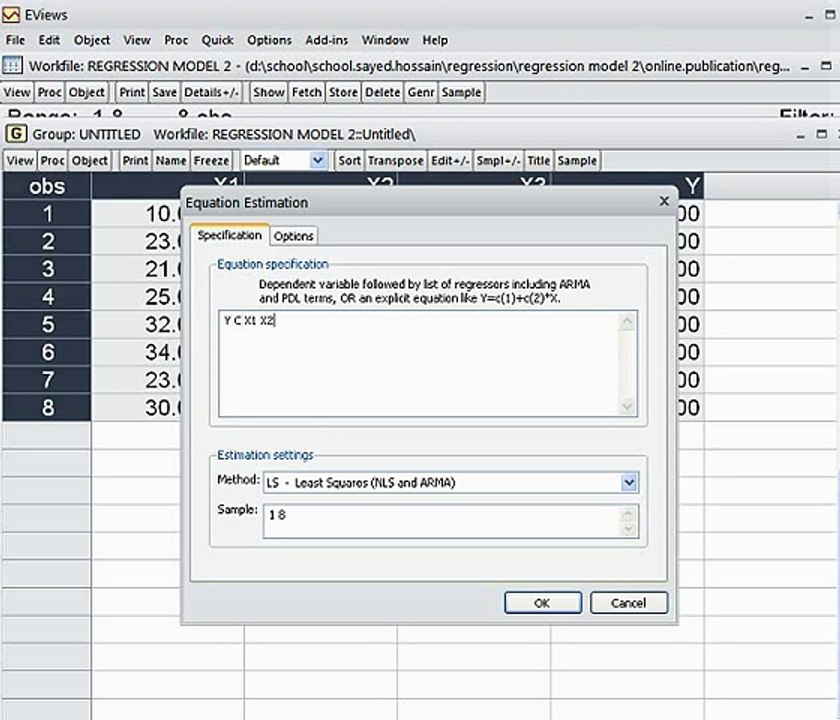Click View button in workfile toolbar
Screen dimensions: 840x720
click(17, 92)
